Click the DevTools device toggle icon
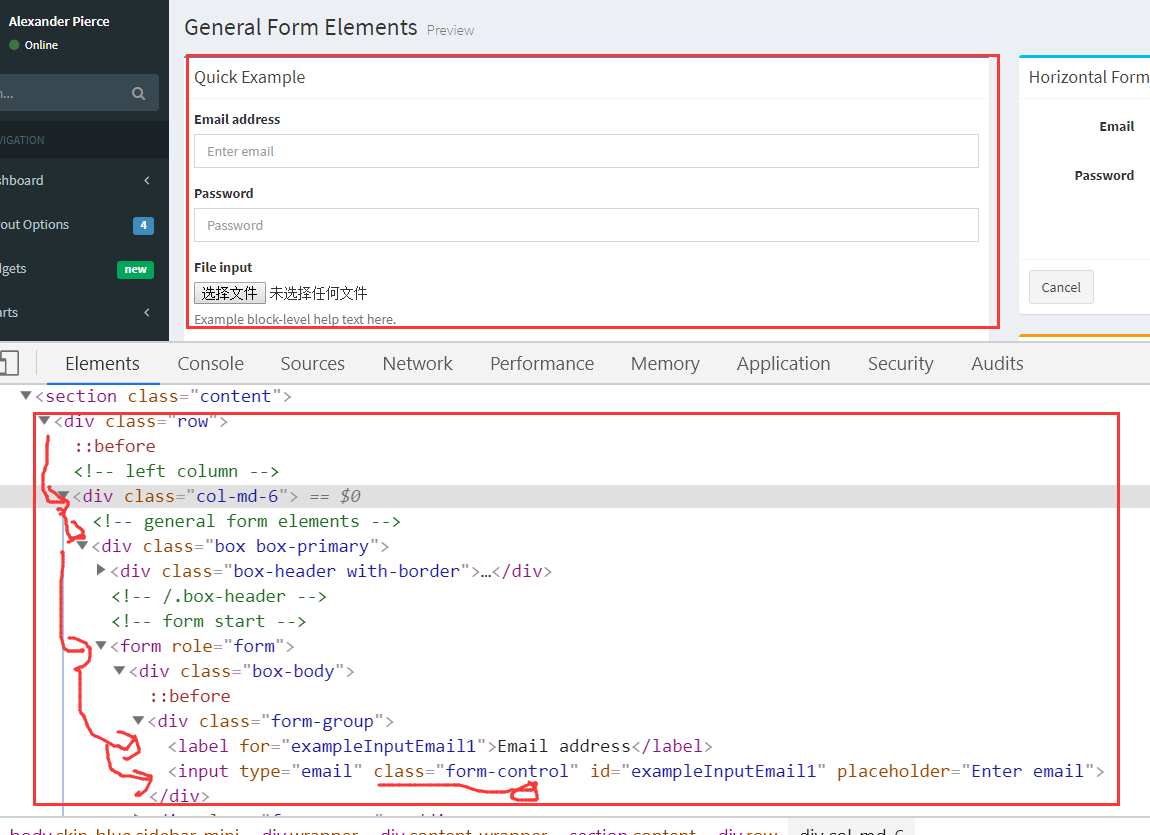 [x=9, y=363]
